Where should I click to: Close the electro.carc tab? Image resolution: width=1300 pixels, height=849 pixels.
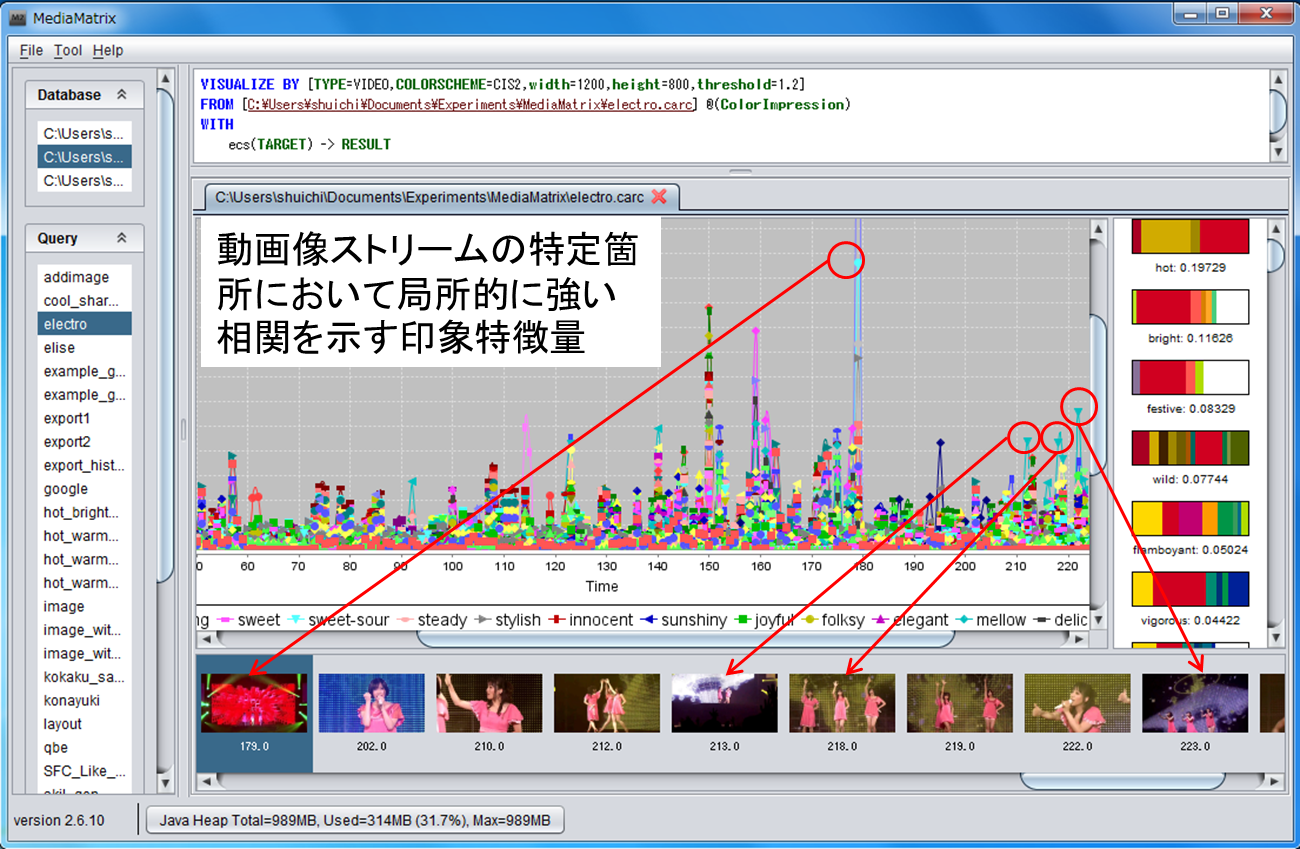pyautogui.click(x=659, y=197)
